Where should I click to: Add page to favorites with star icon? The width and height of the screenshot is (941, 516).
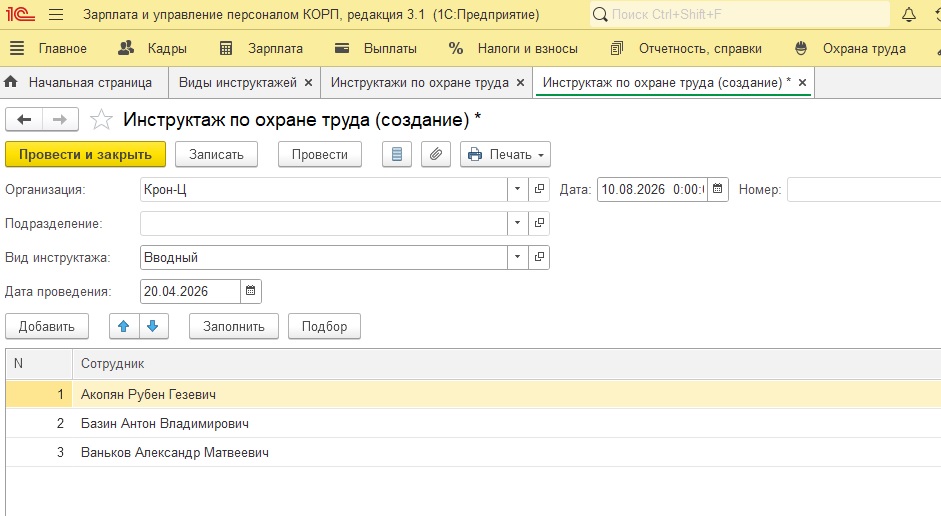[x=101, y=120]
